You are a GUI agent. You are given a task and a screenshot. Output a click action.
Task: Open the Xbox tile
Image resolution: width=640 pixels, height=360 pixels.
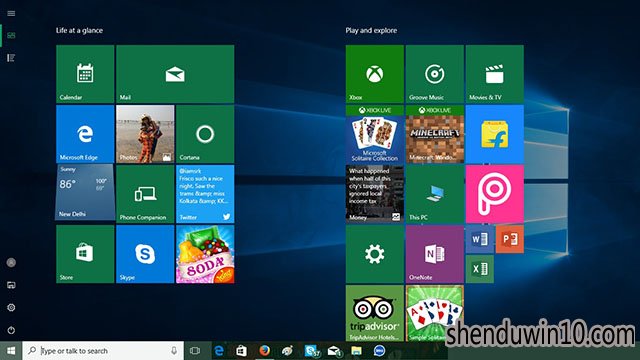pos(375,74)
